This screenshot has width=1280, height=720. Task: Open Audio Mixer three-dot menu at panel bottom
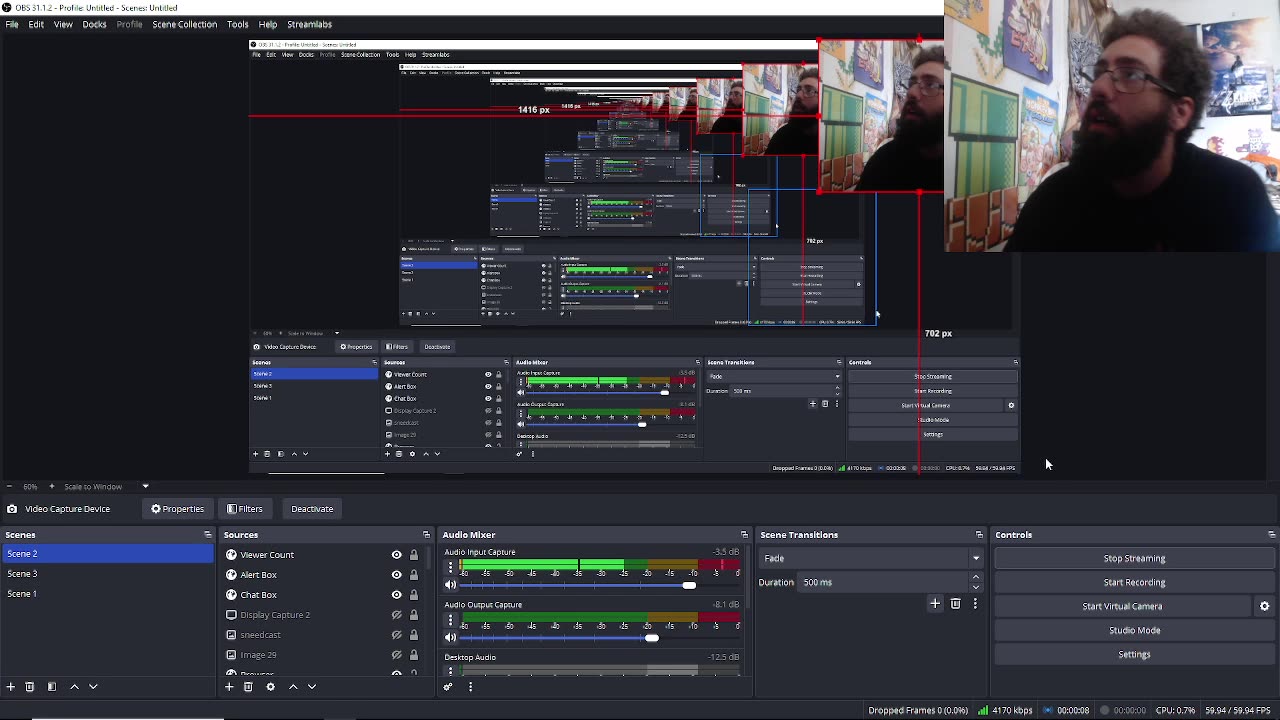coord(470,687)
